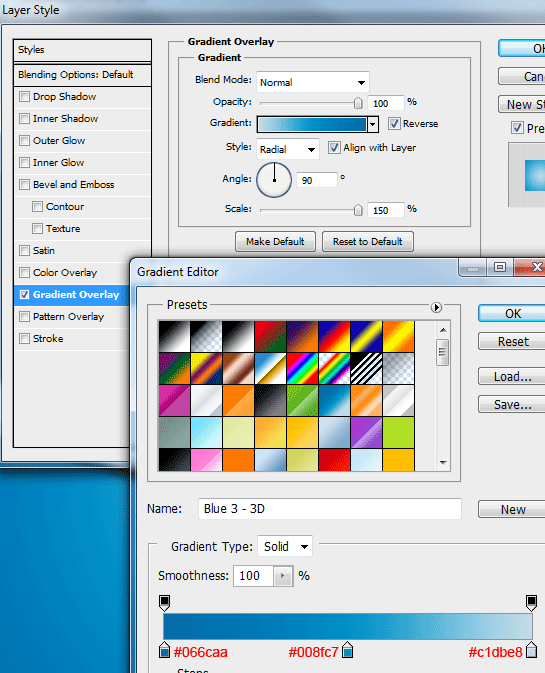Choose the black and white striped preset
This screenshot has height=673, width=545.
[x=366, y=368]
